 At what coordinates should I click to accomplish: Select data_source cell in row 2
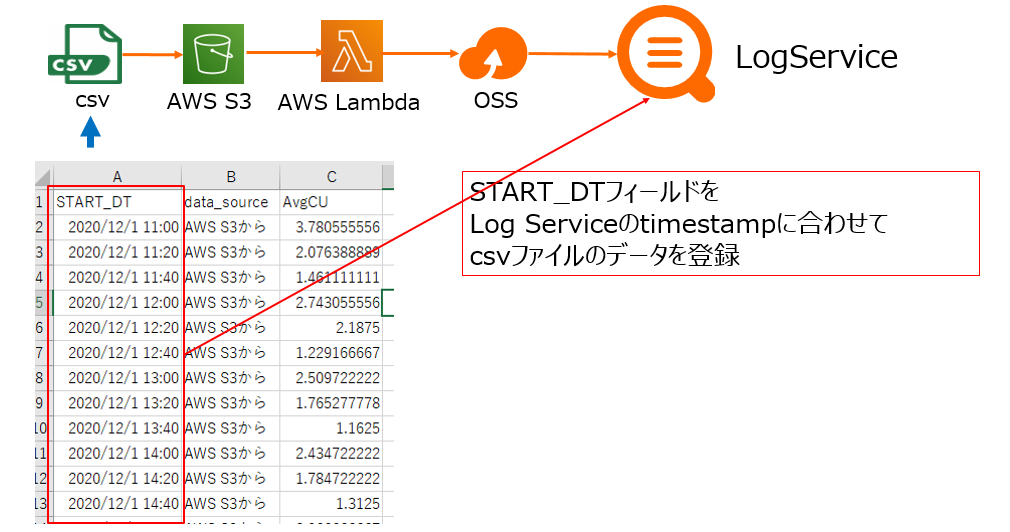[231, 227]
